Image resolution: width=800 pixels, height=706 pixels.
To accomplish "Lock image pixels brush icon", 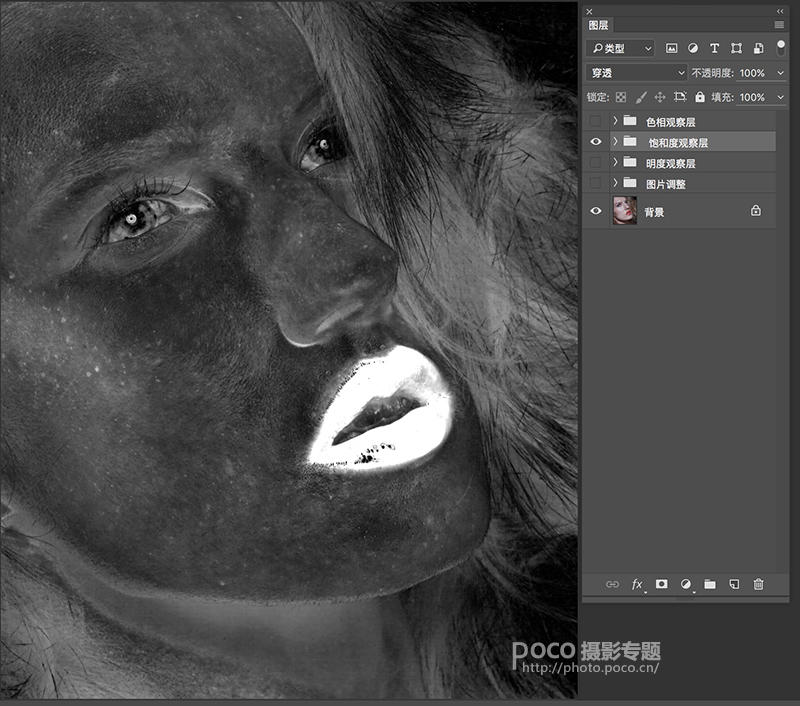I will 641,97.
